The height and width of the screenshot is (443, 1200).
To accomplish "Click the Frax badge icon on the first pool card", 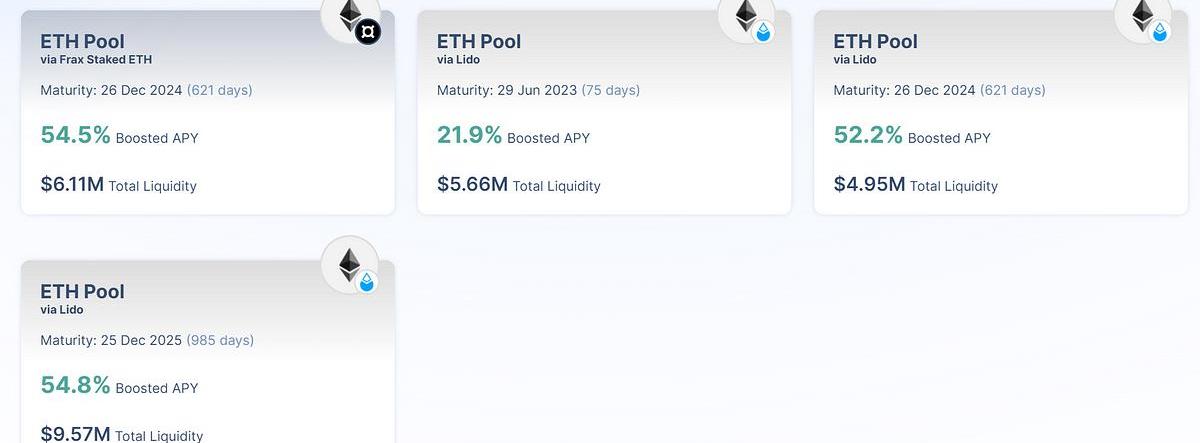I will click(x=368, y=33).
